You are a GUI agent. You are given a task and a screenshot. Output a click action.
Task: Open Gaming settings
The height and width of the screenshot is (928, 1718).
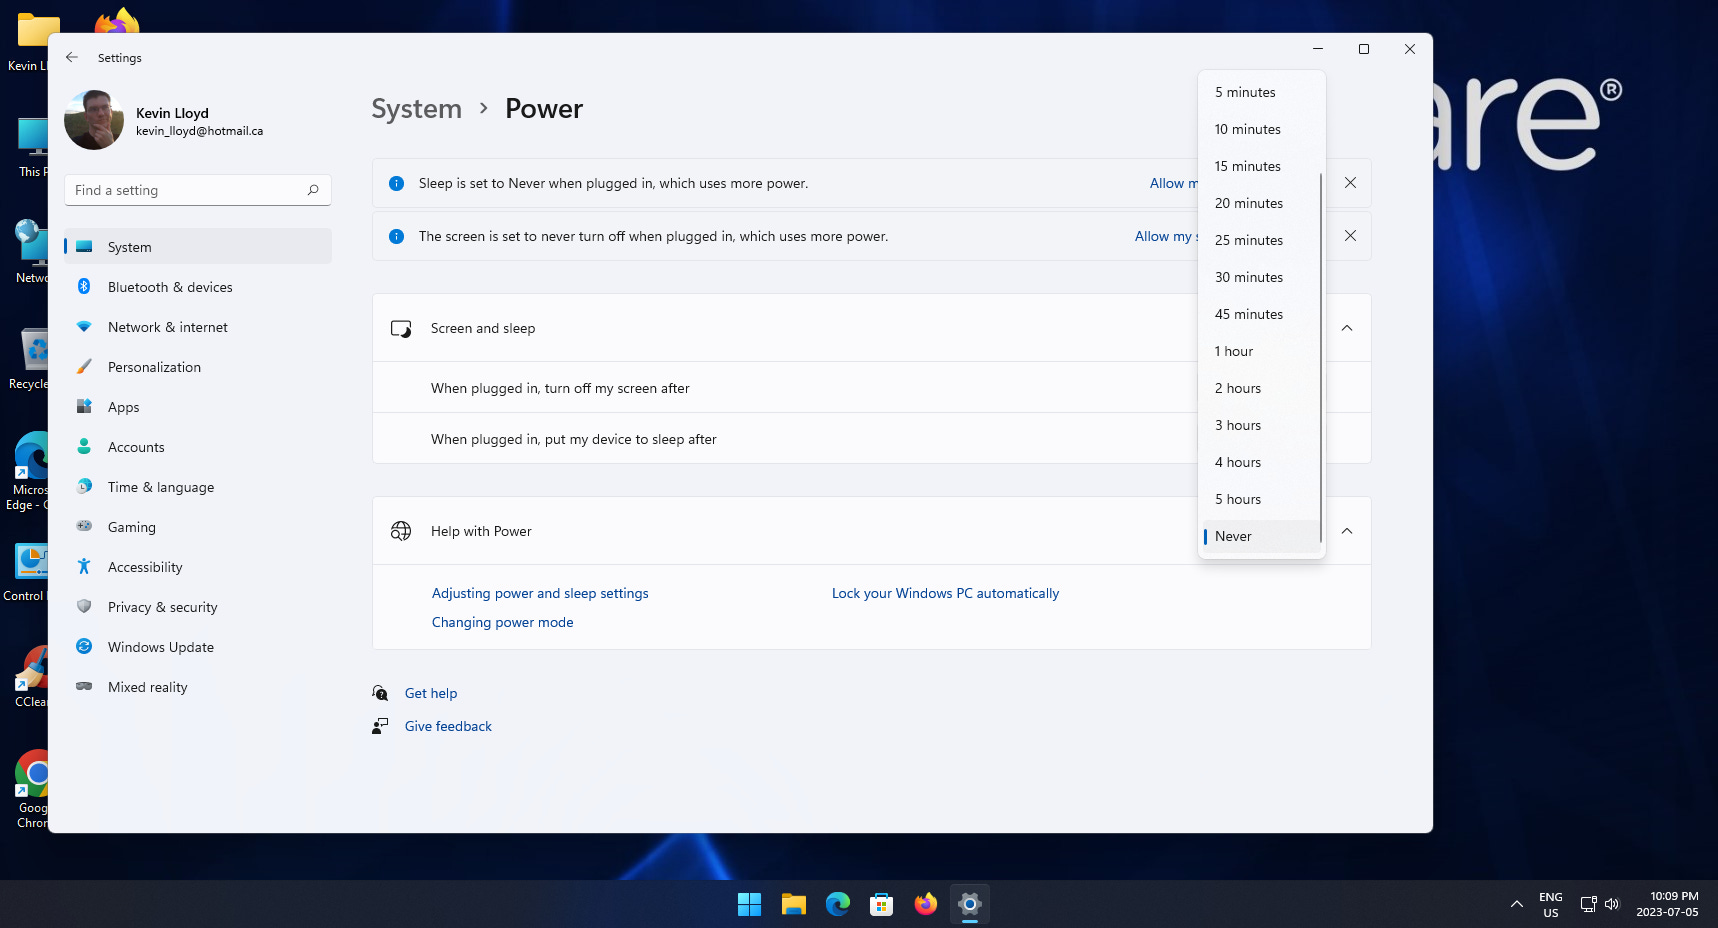198,527
